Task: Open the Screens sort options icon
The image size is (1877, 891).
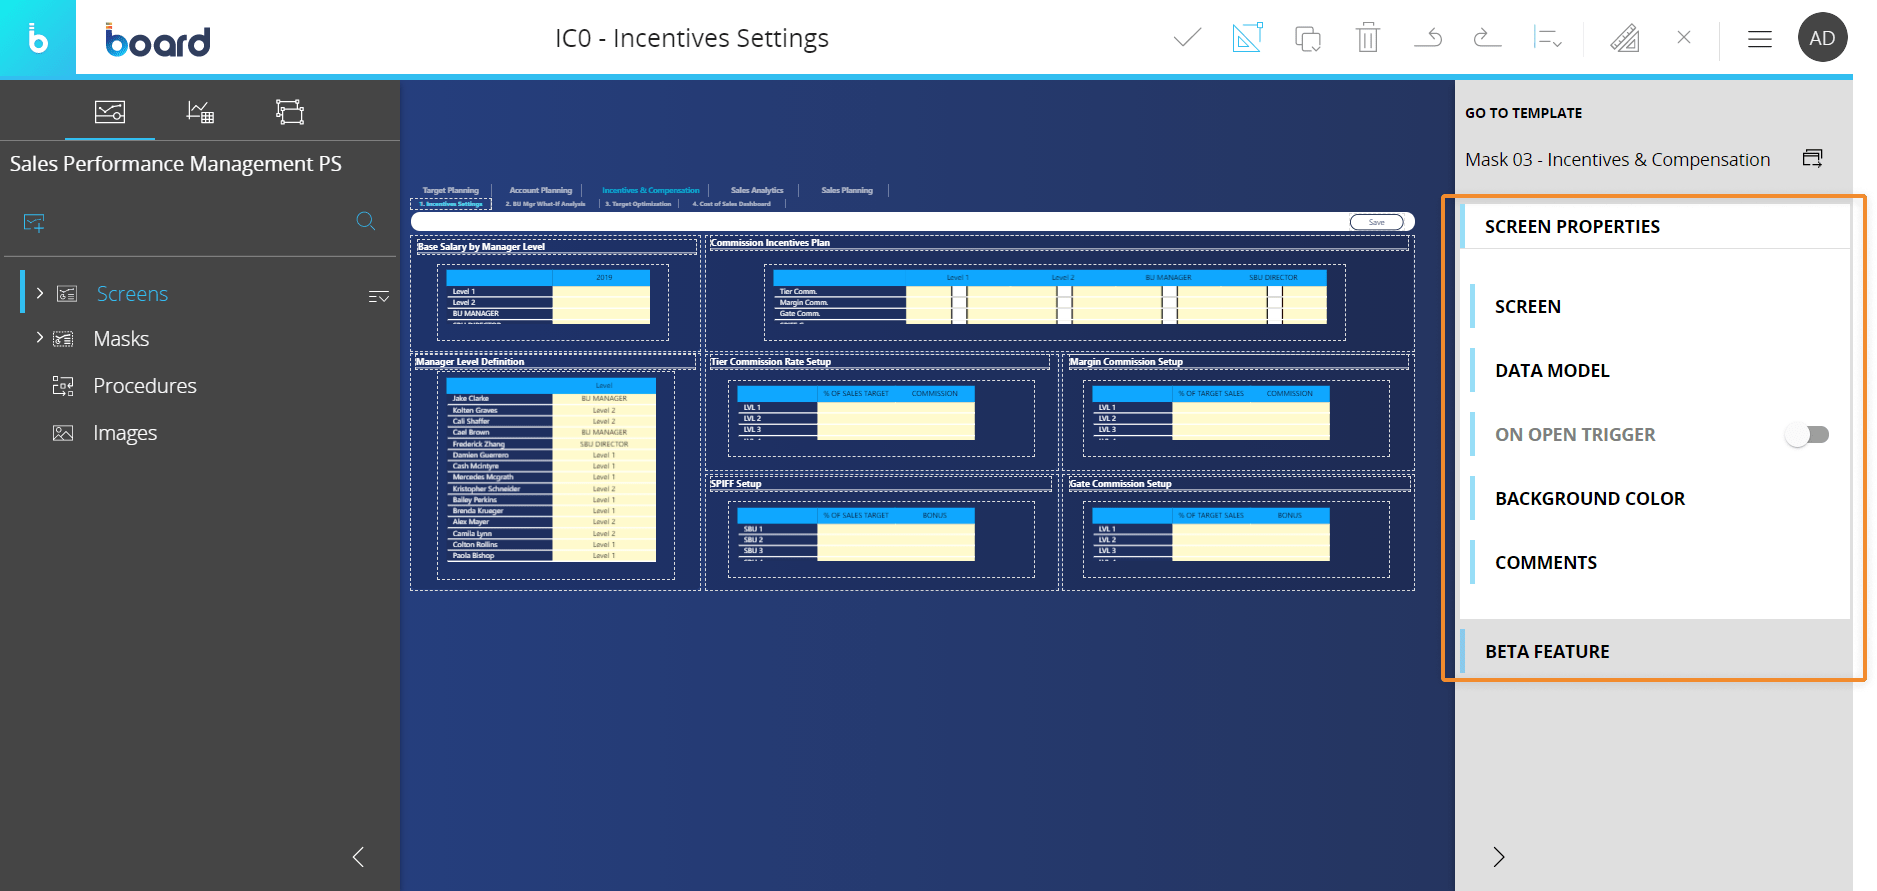Action: 378,296
